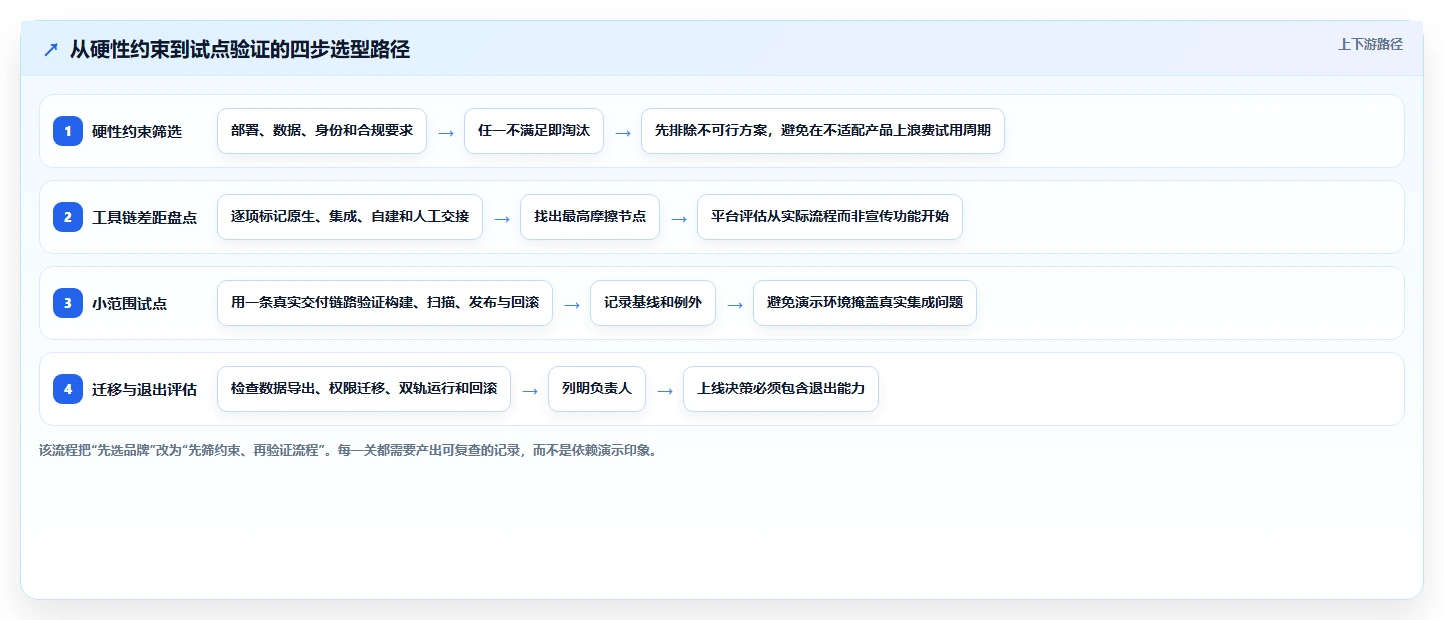Click the 硬性约束筛选 step label

pos(137,131)
